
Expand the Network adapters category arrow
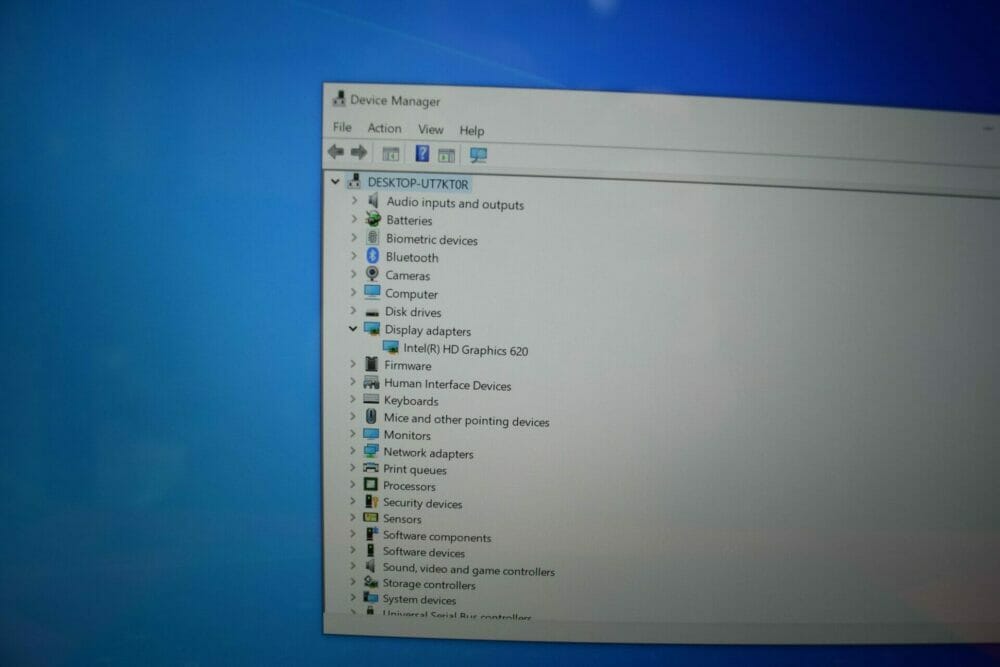[x=353, y=451]
